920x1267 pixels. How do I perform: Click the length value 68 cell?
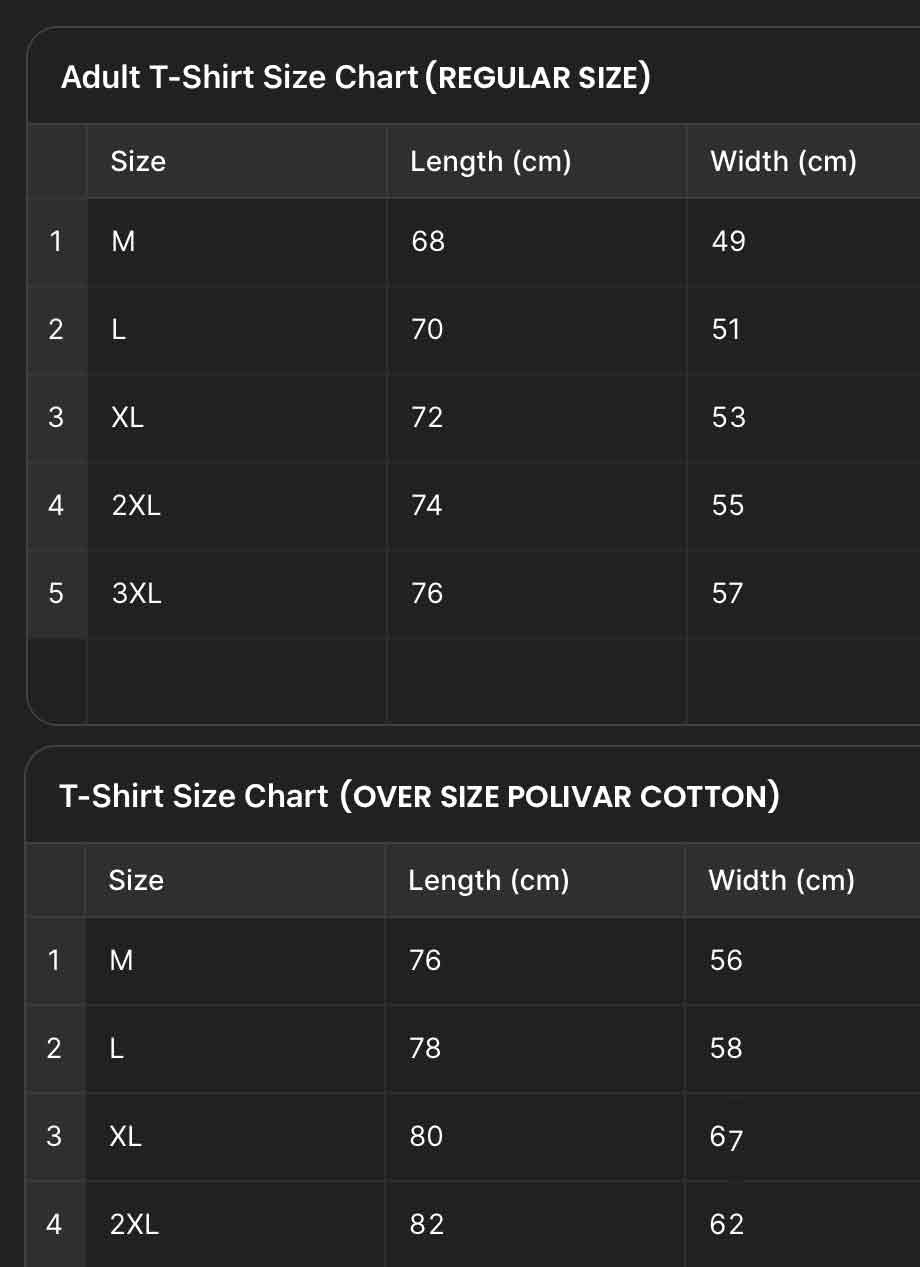(428, 241)
